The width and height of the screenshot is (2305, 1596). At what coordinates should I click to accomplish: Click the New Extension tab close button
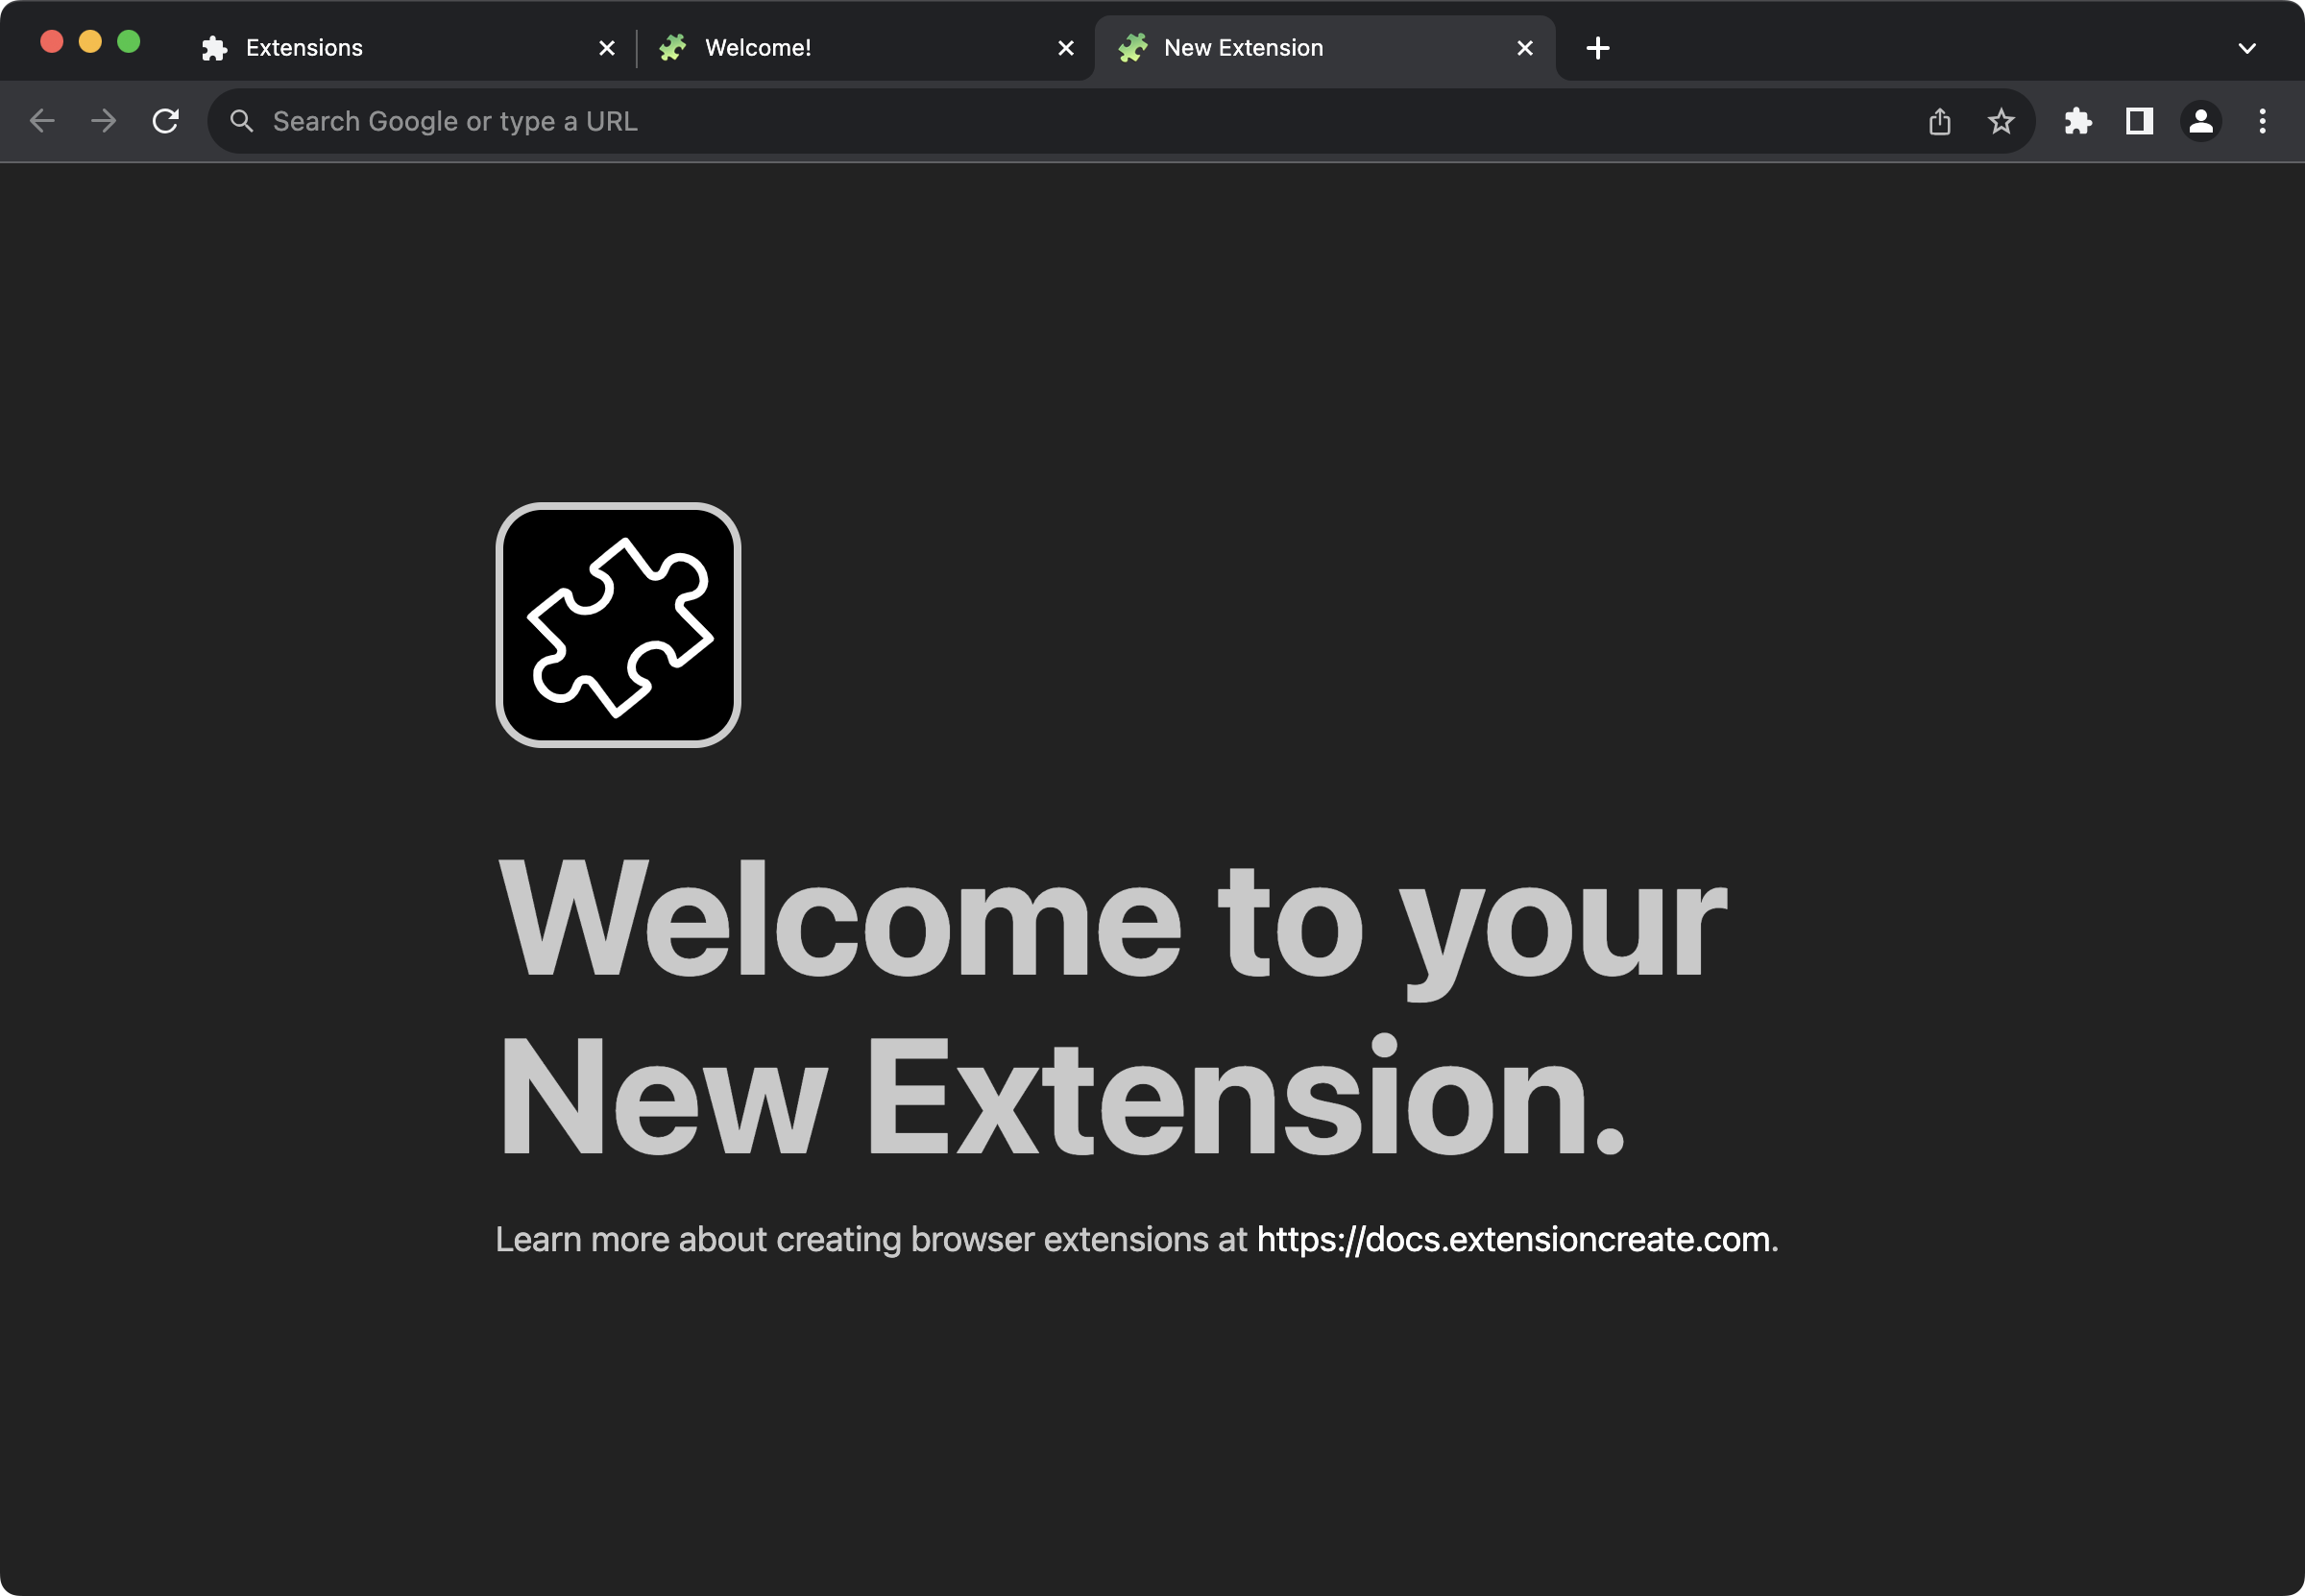(x=1524, y=47)
